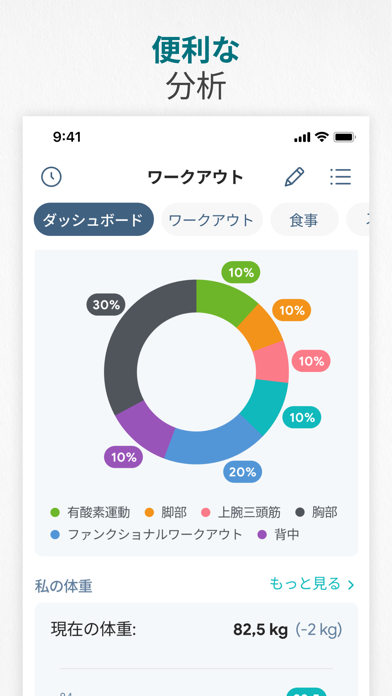392x696 pixels.
Task: Switch to the ワークアウト tab
Action: coord(212,219)
